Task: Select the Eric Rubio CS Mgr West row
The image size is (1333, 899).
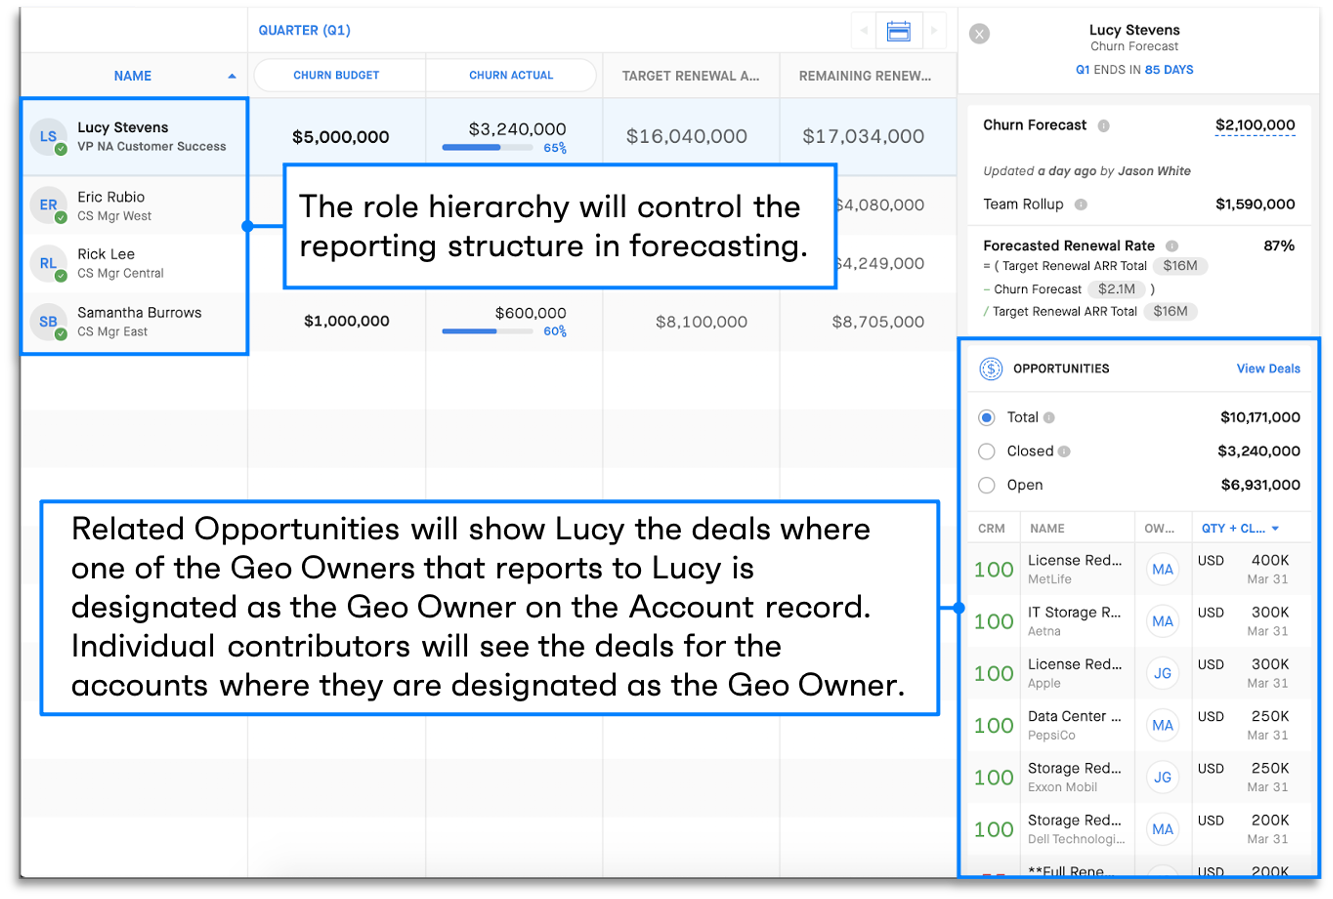Action: 135,206
